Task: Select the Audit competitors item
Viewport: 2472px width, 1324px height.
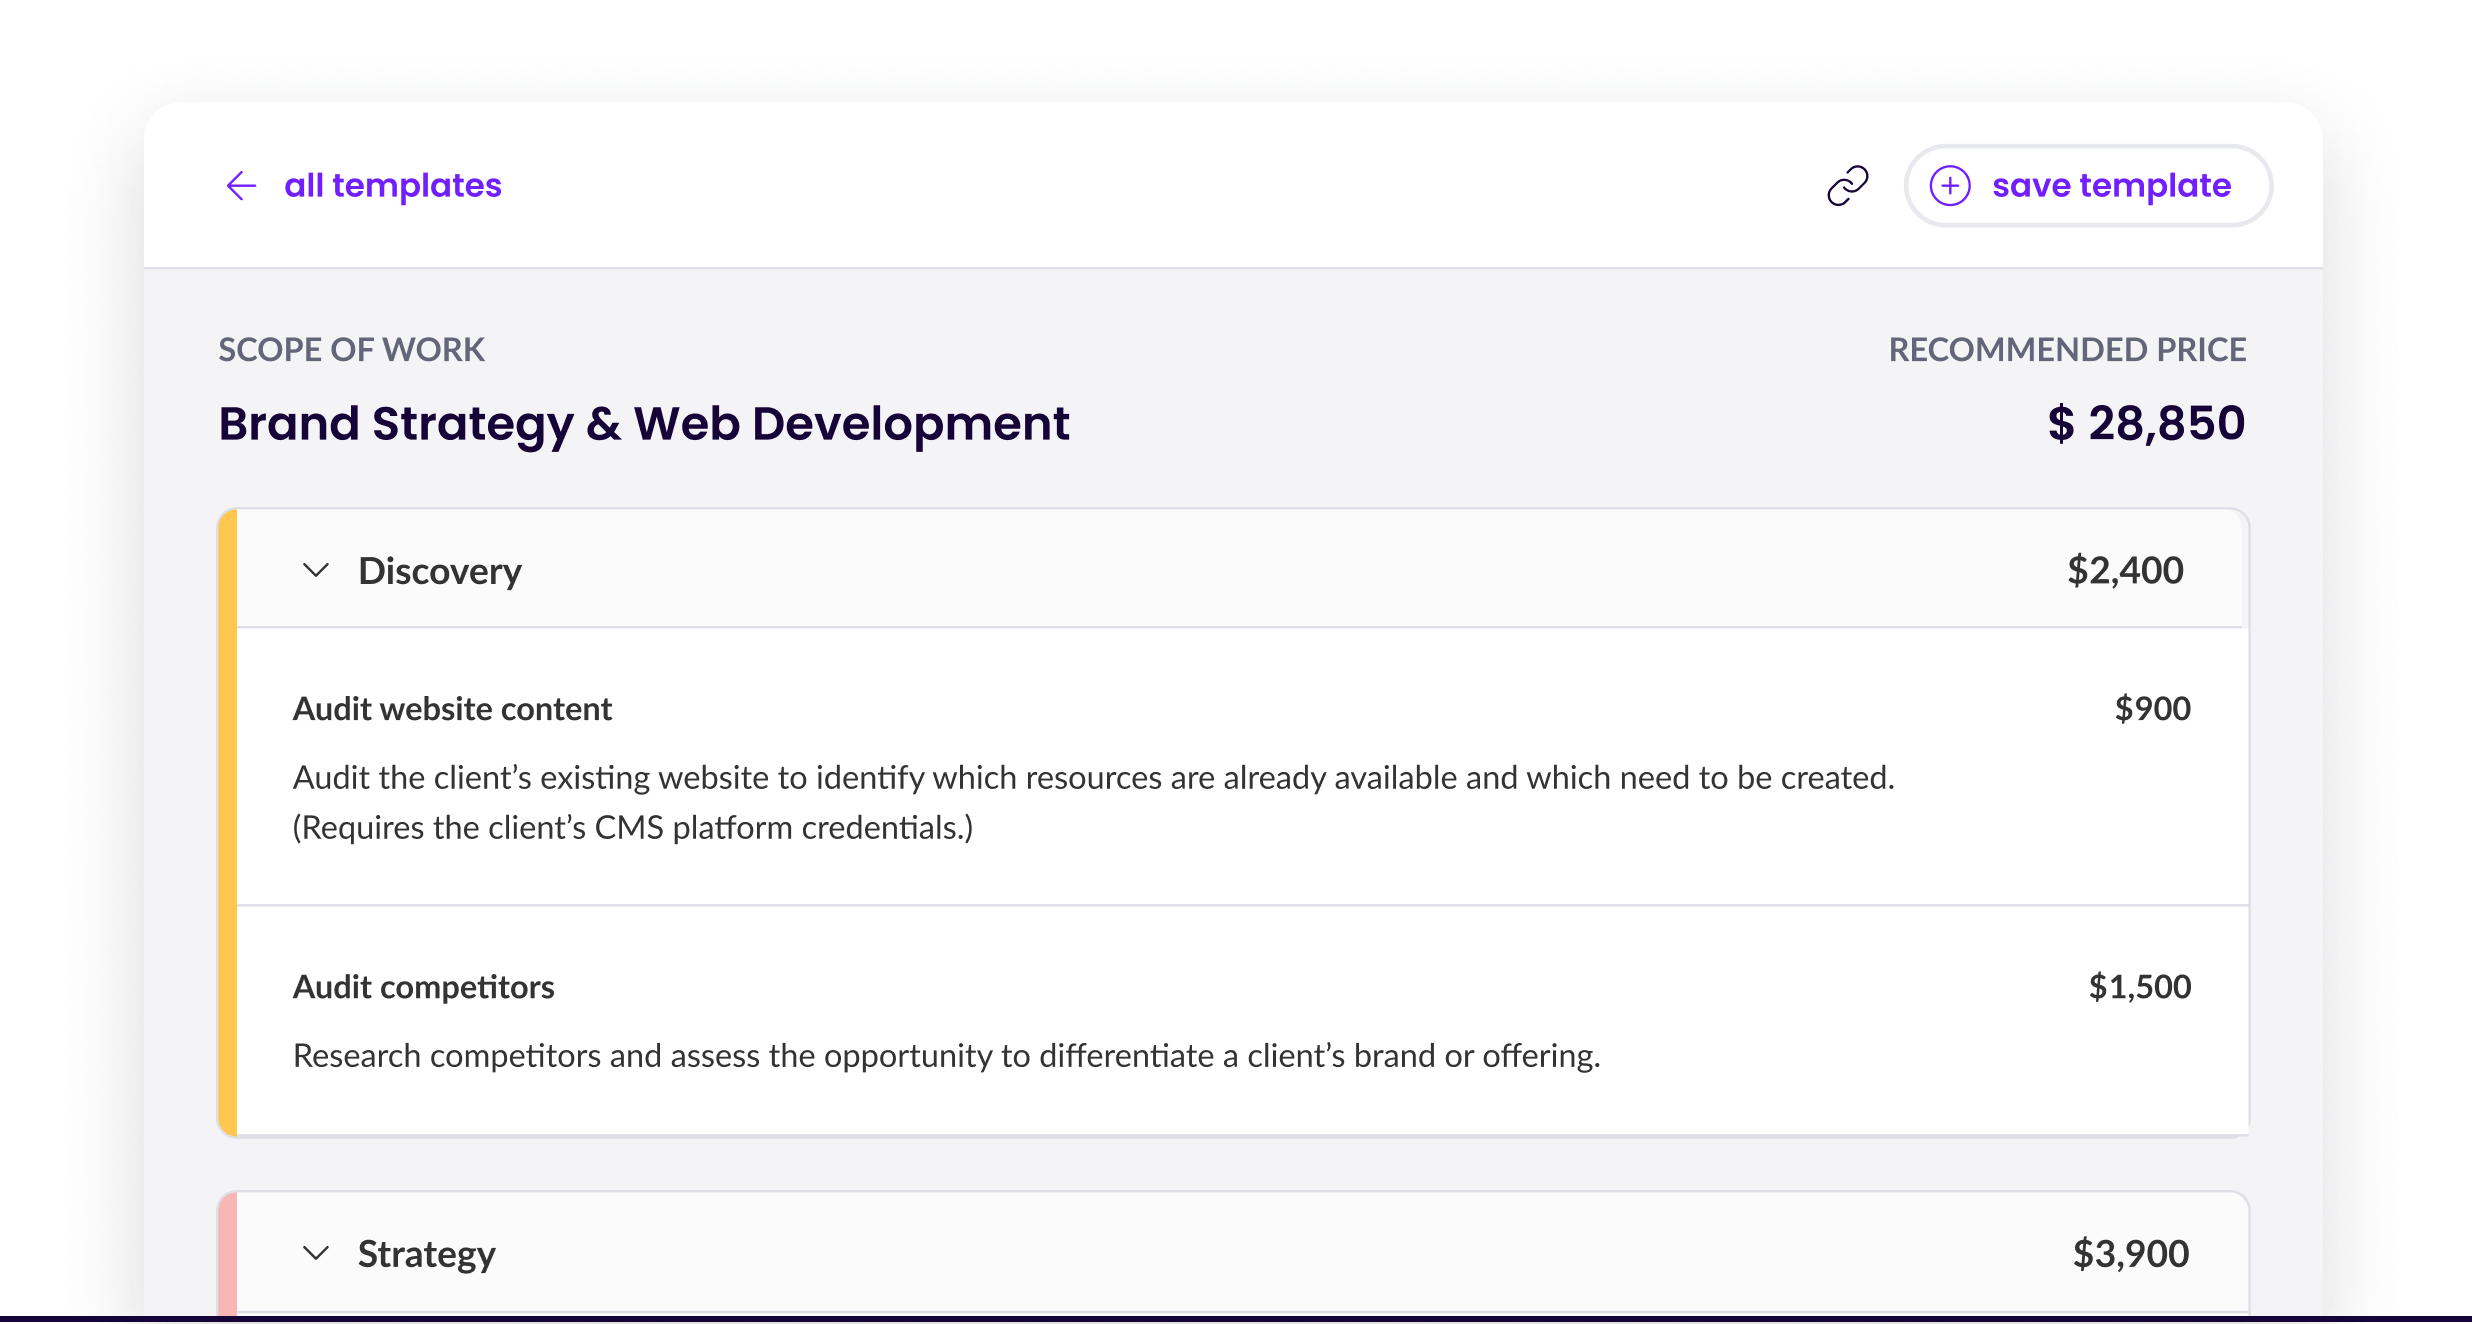Action: (423, 987)
